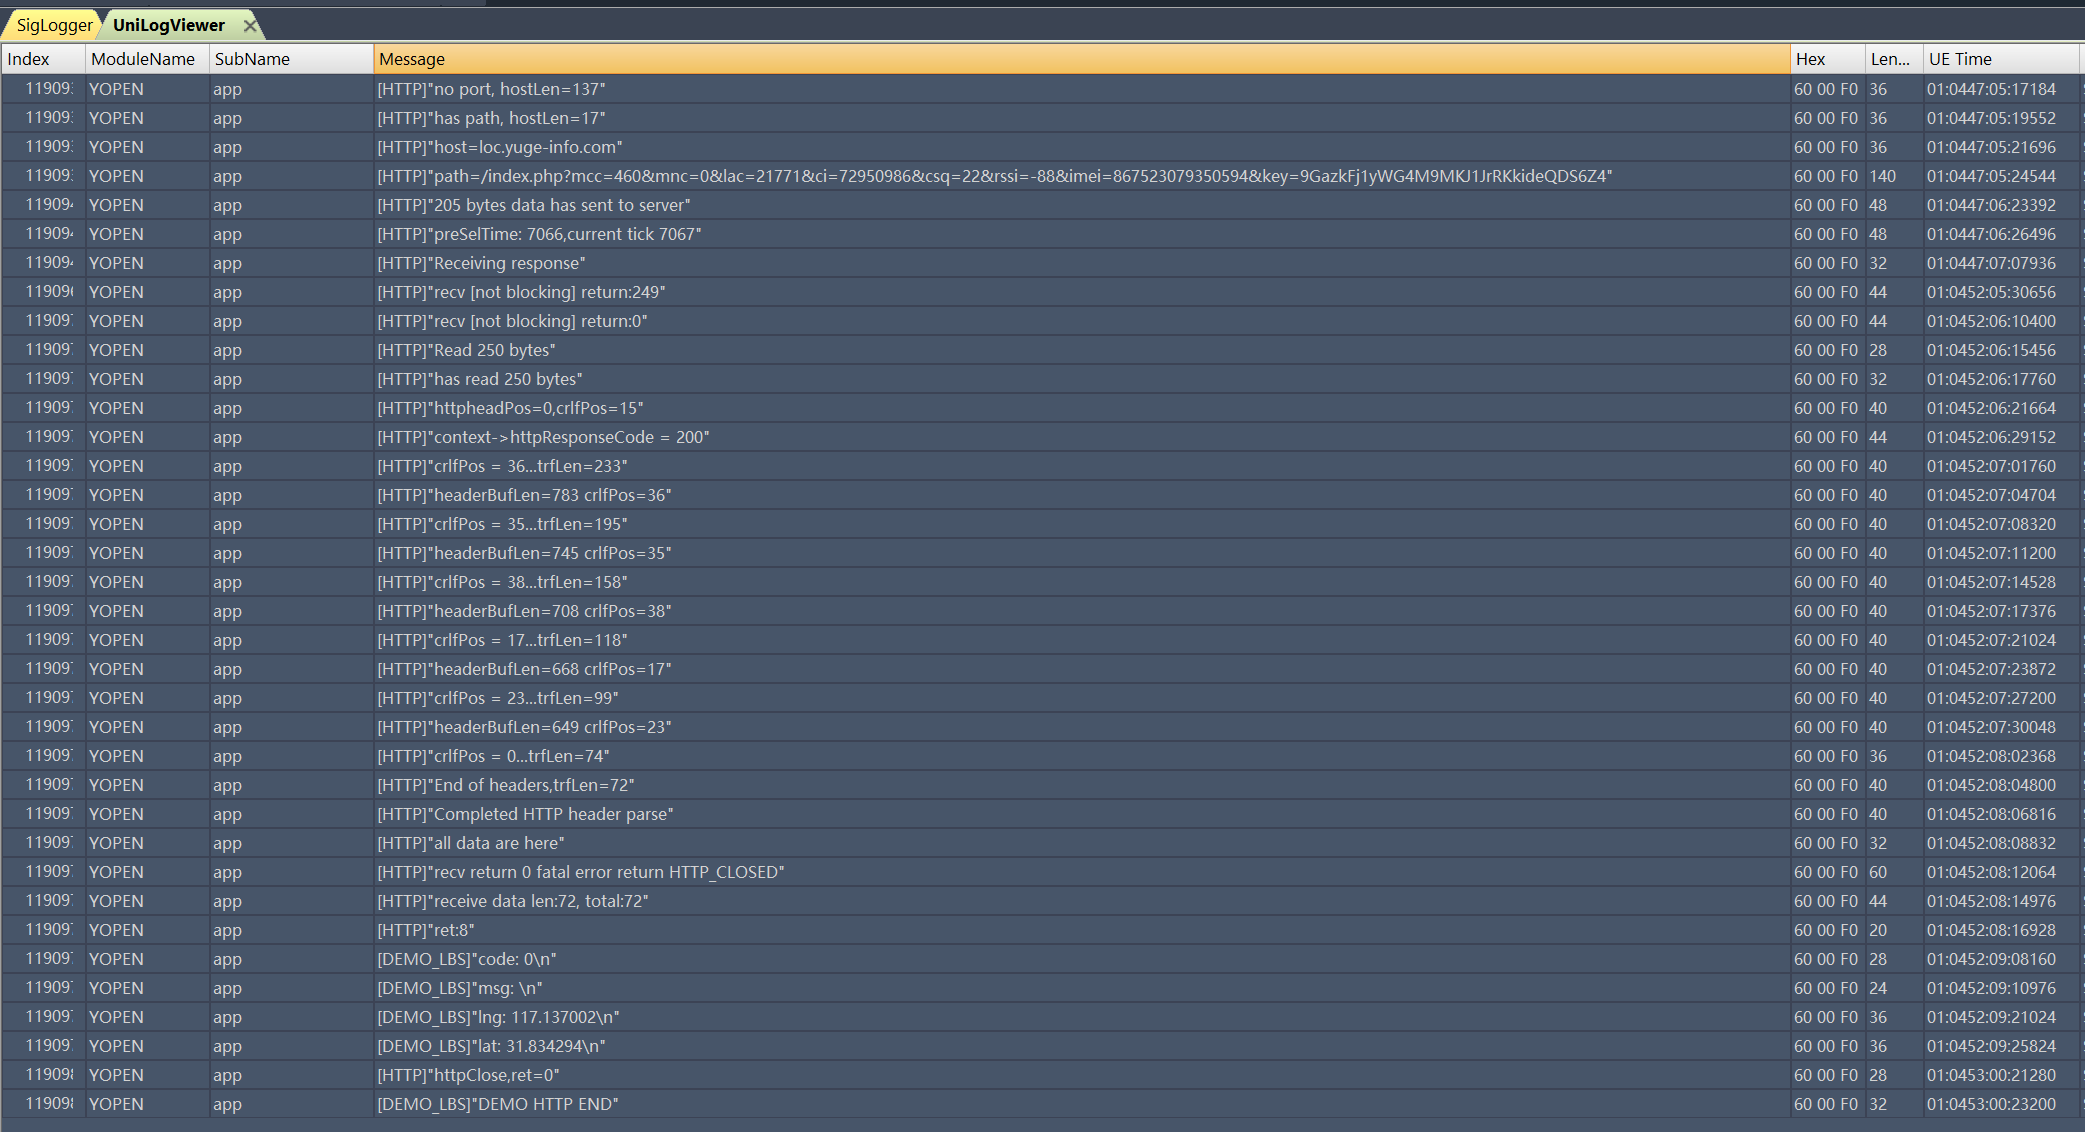
Task: Select the "httpClose,ret=0" row
Action: [x=1040, y=1075]
